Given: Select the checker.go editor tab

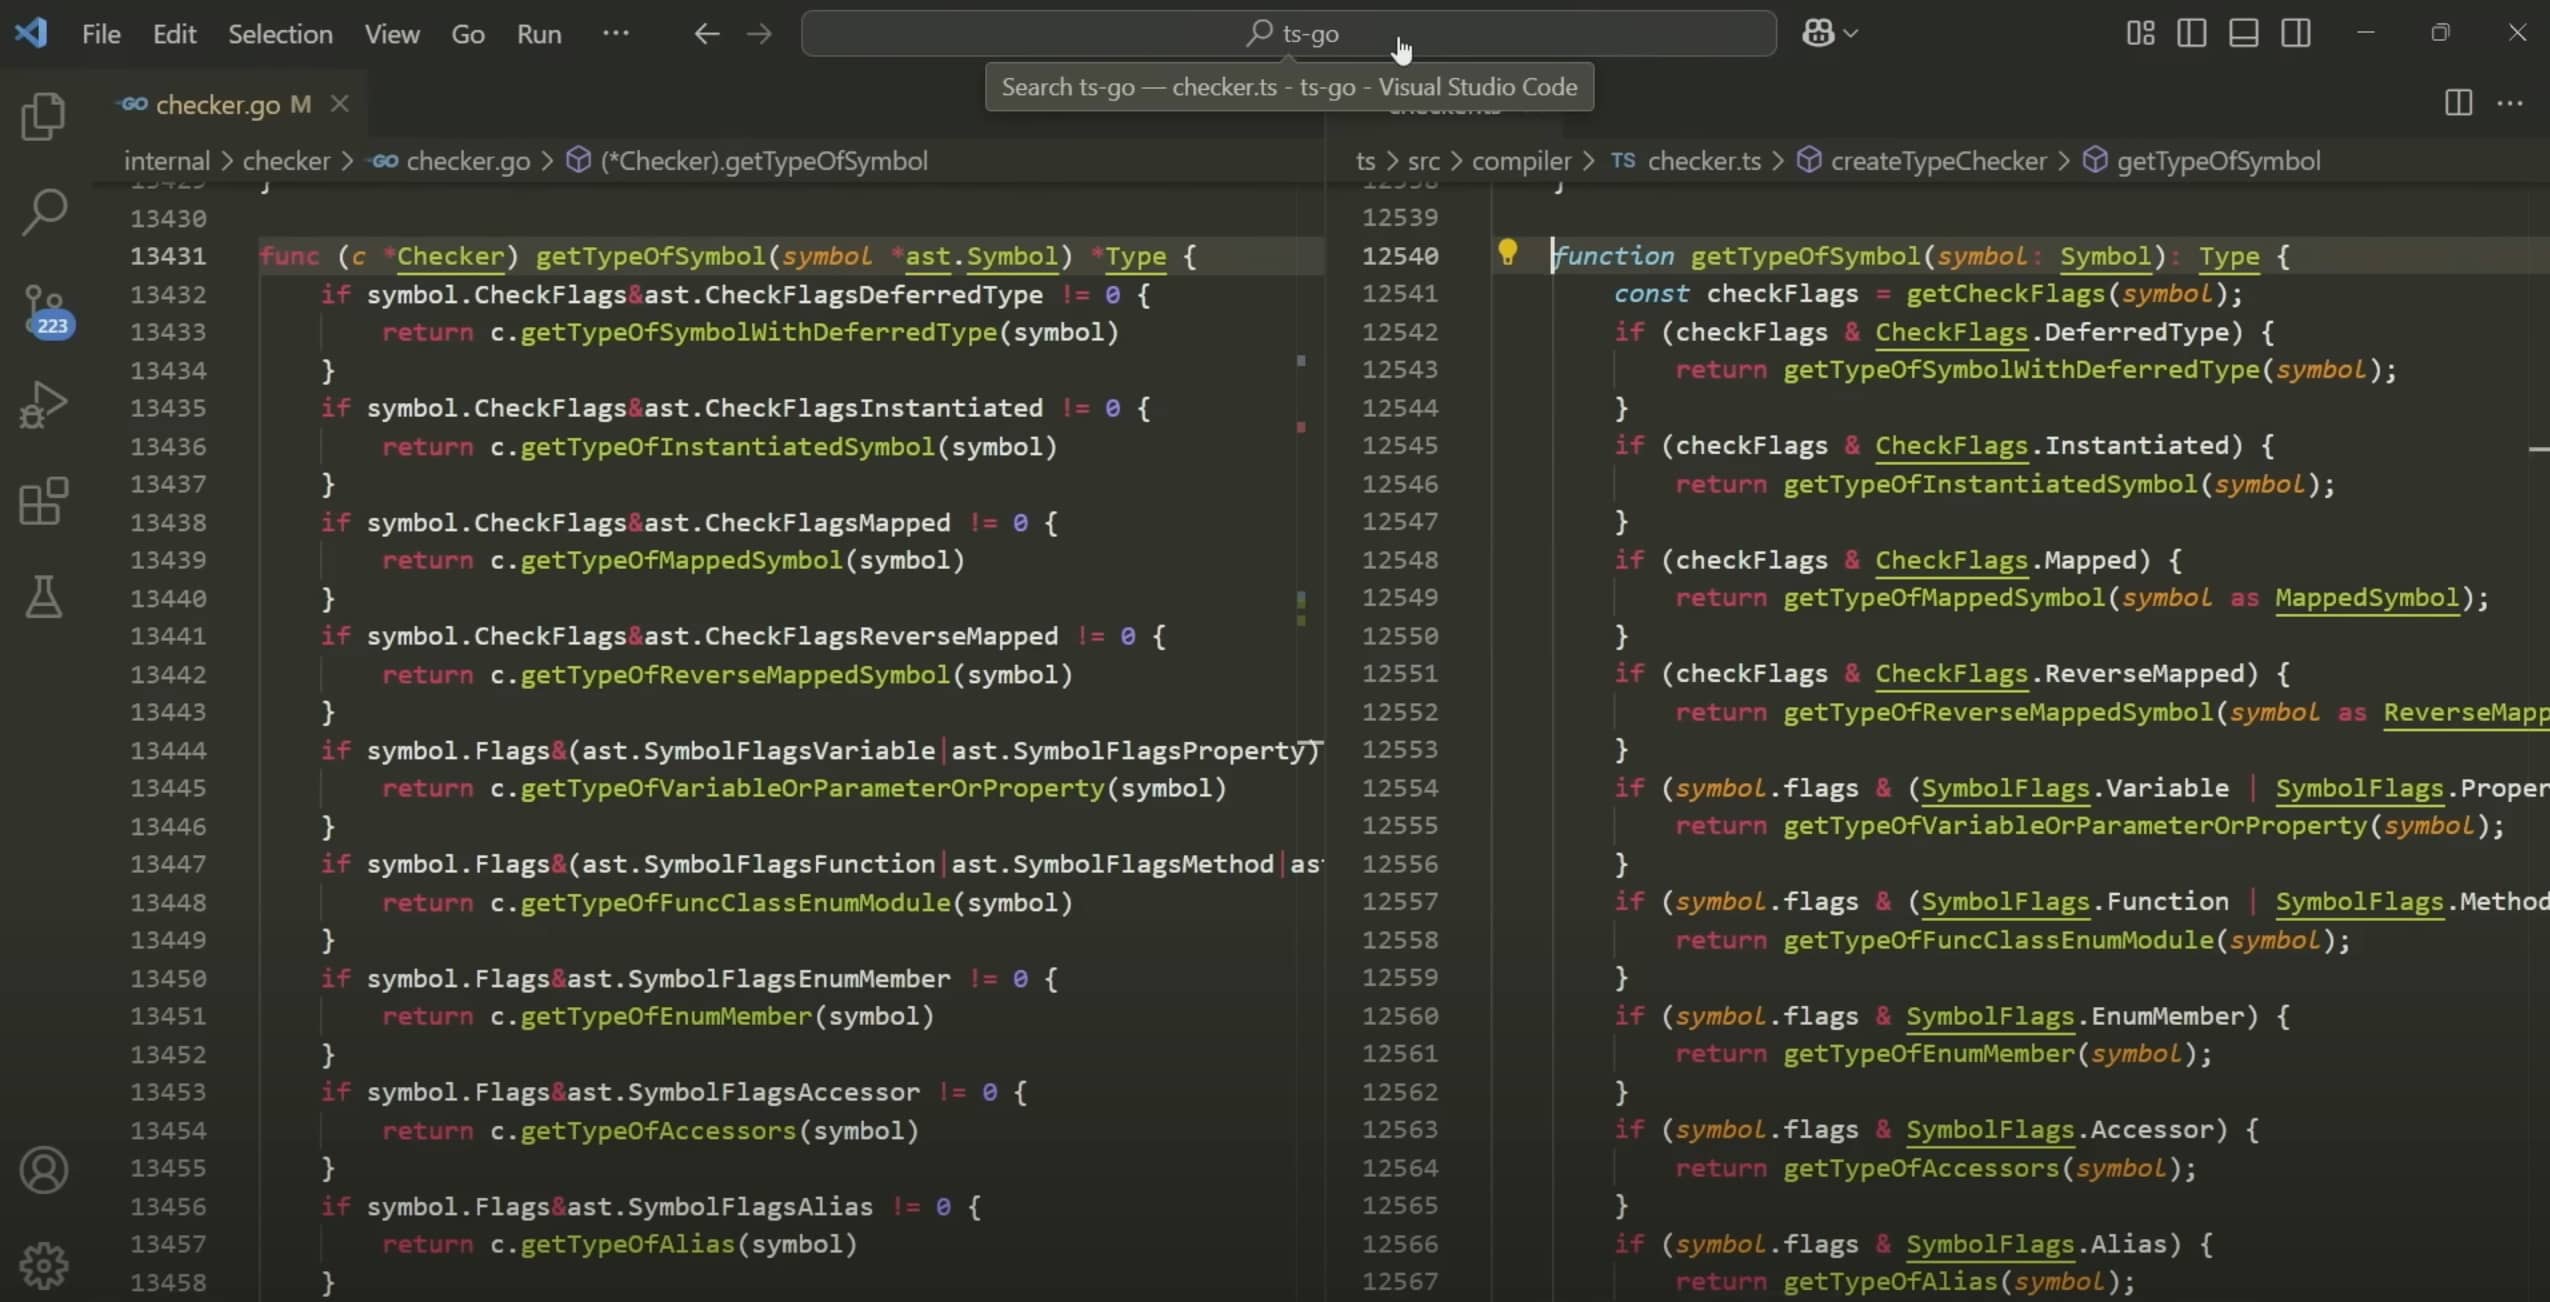Looking at the screenshot, I should point(233,104).
